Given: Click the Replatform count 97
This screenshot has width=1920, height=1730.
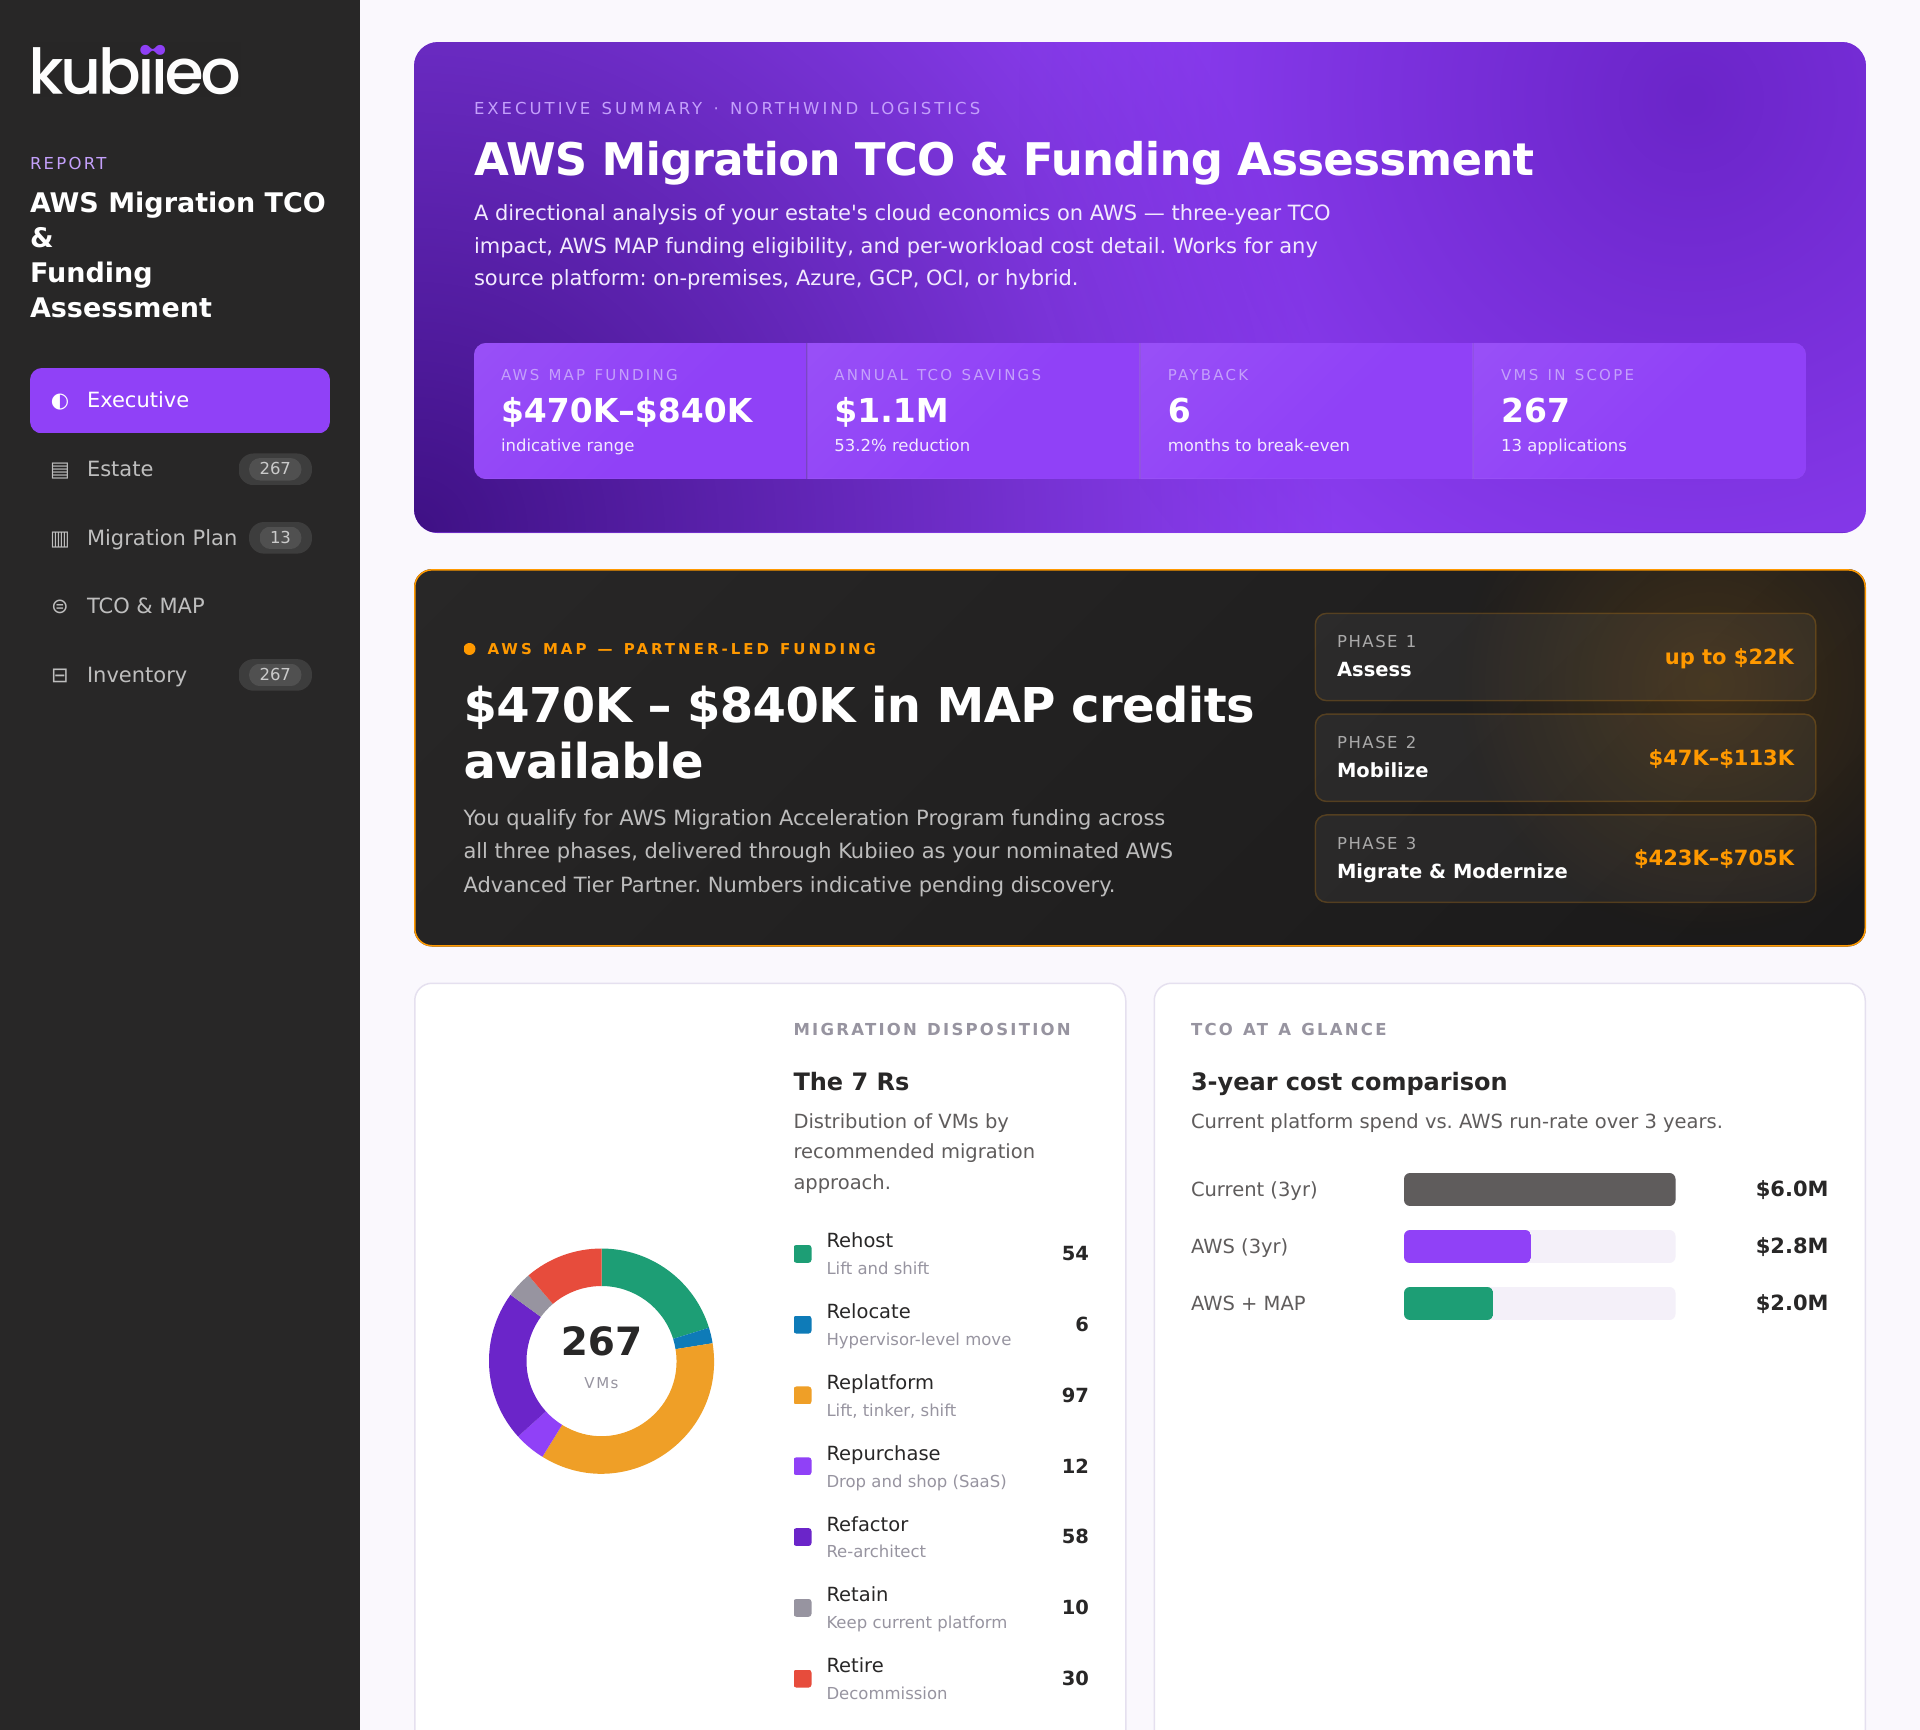Looking at the screenshot, I should [1075, 1396].
